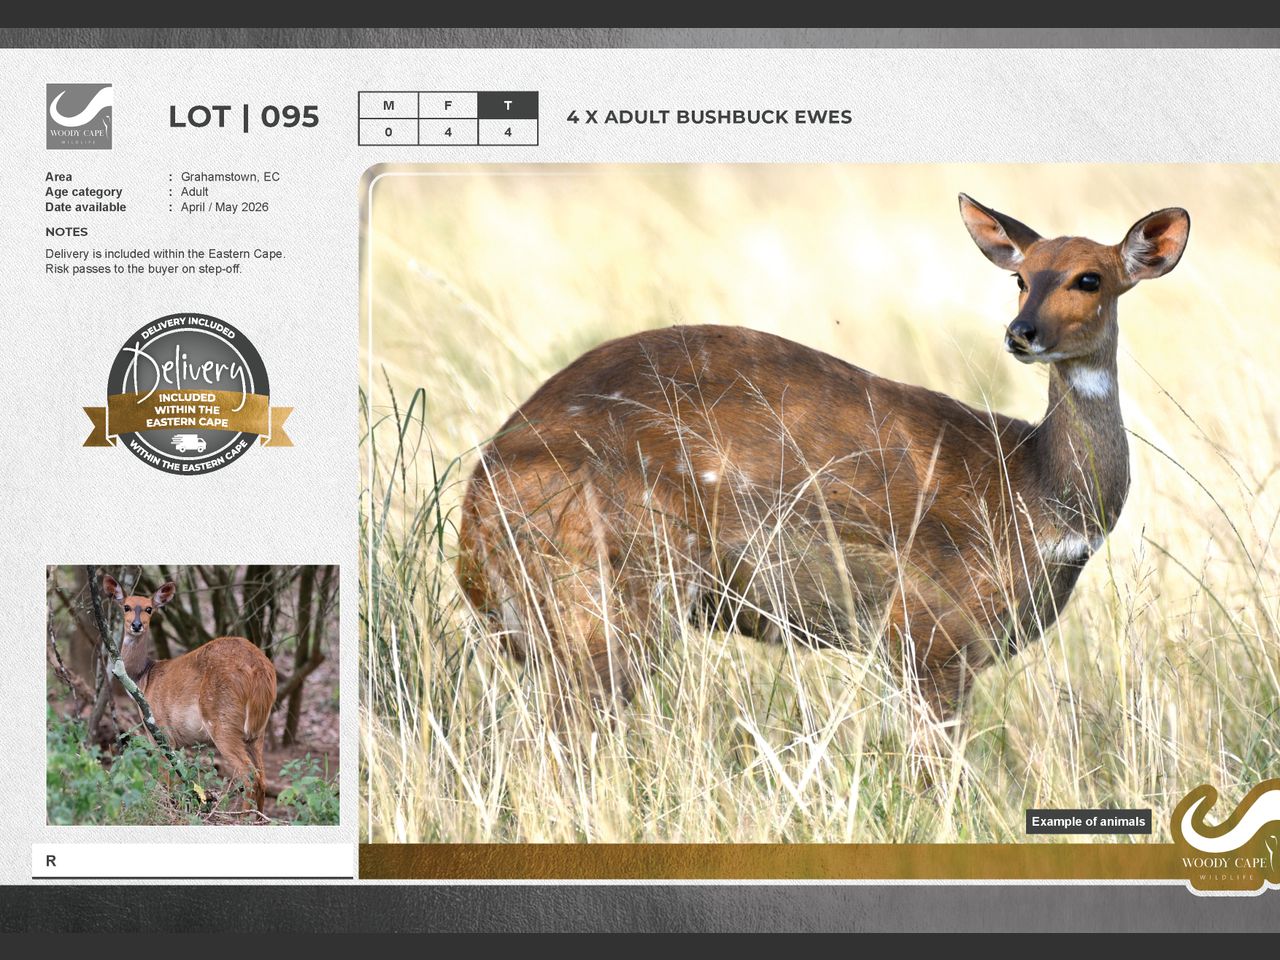Click the female count cell under F
The width and height of the screenshot is (1280, 960).
[x=448, y=132]
